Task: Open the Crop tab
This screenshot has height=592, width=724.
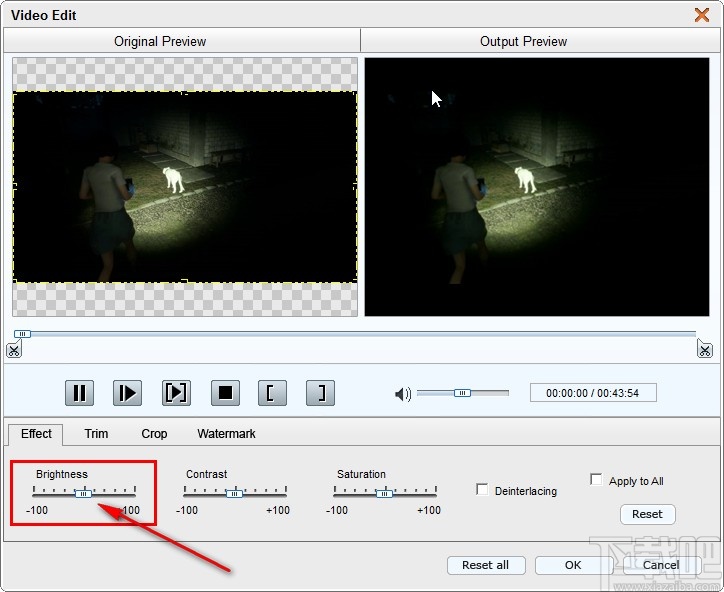Action: tap(154, 434)
